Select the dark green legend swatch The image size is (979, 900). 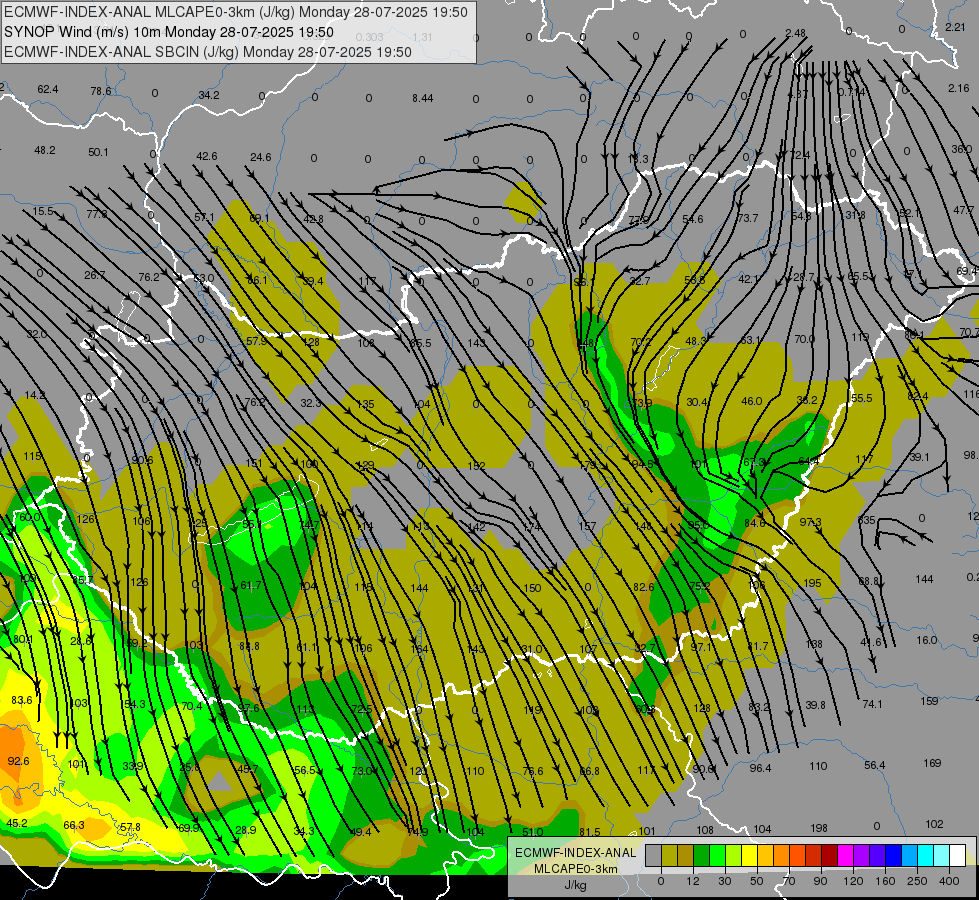pos(702,855)
